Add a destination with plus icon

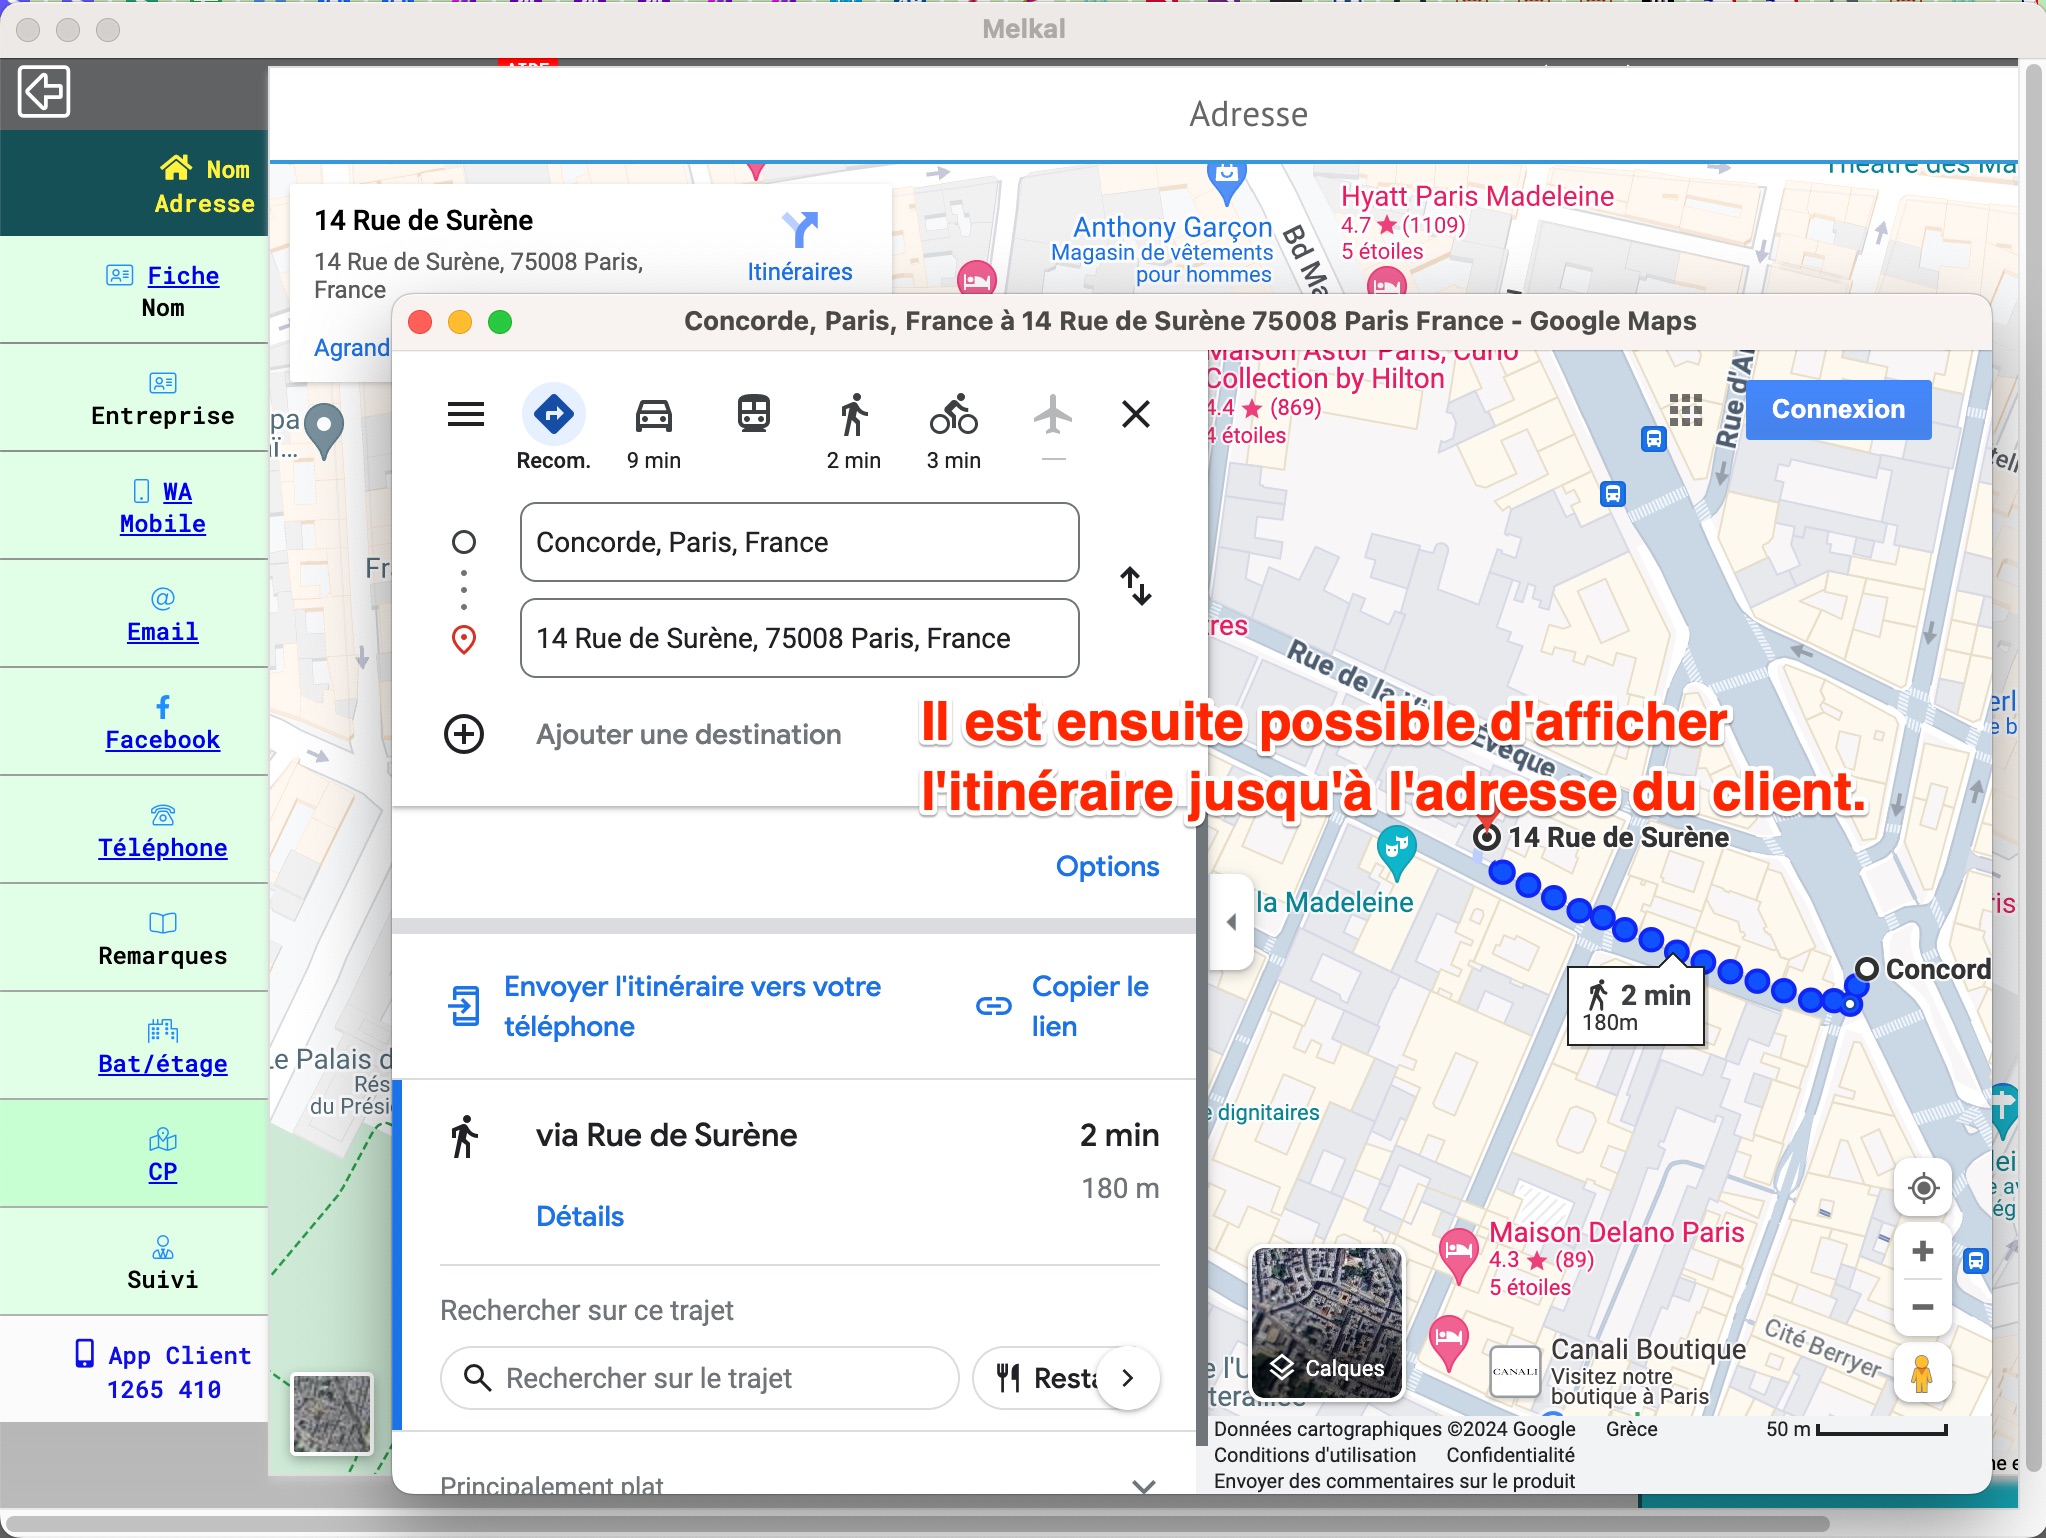[464, 734]
